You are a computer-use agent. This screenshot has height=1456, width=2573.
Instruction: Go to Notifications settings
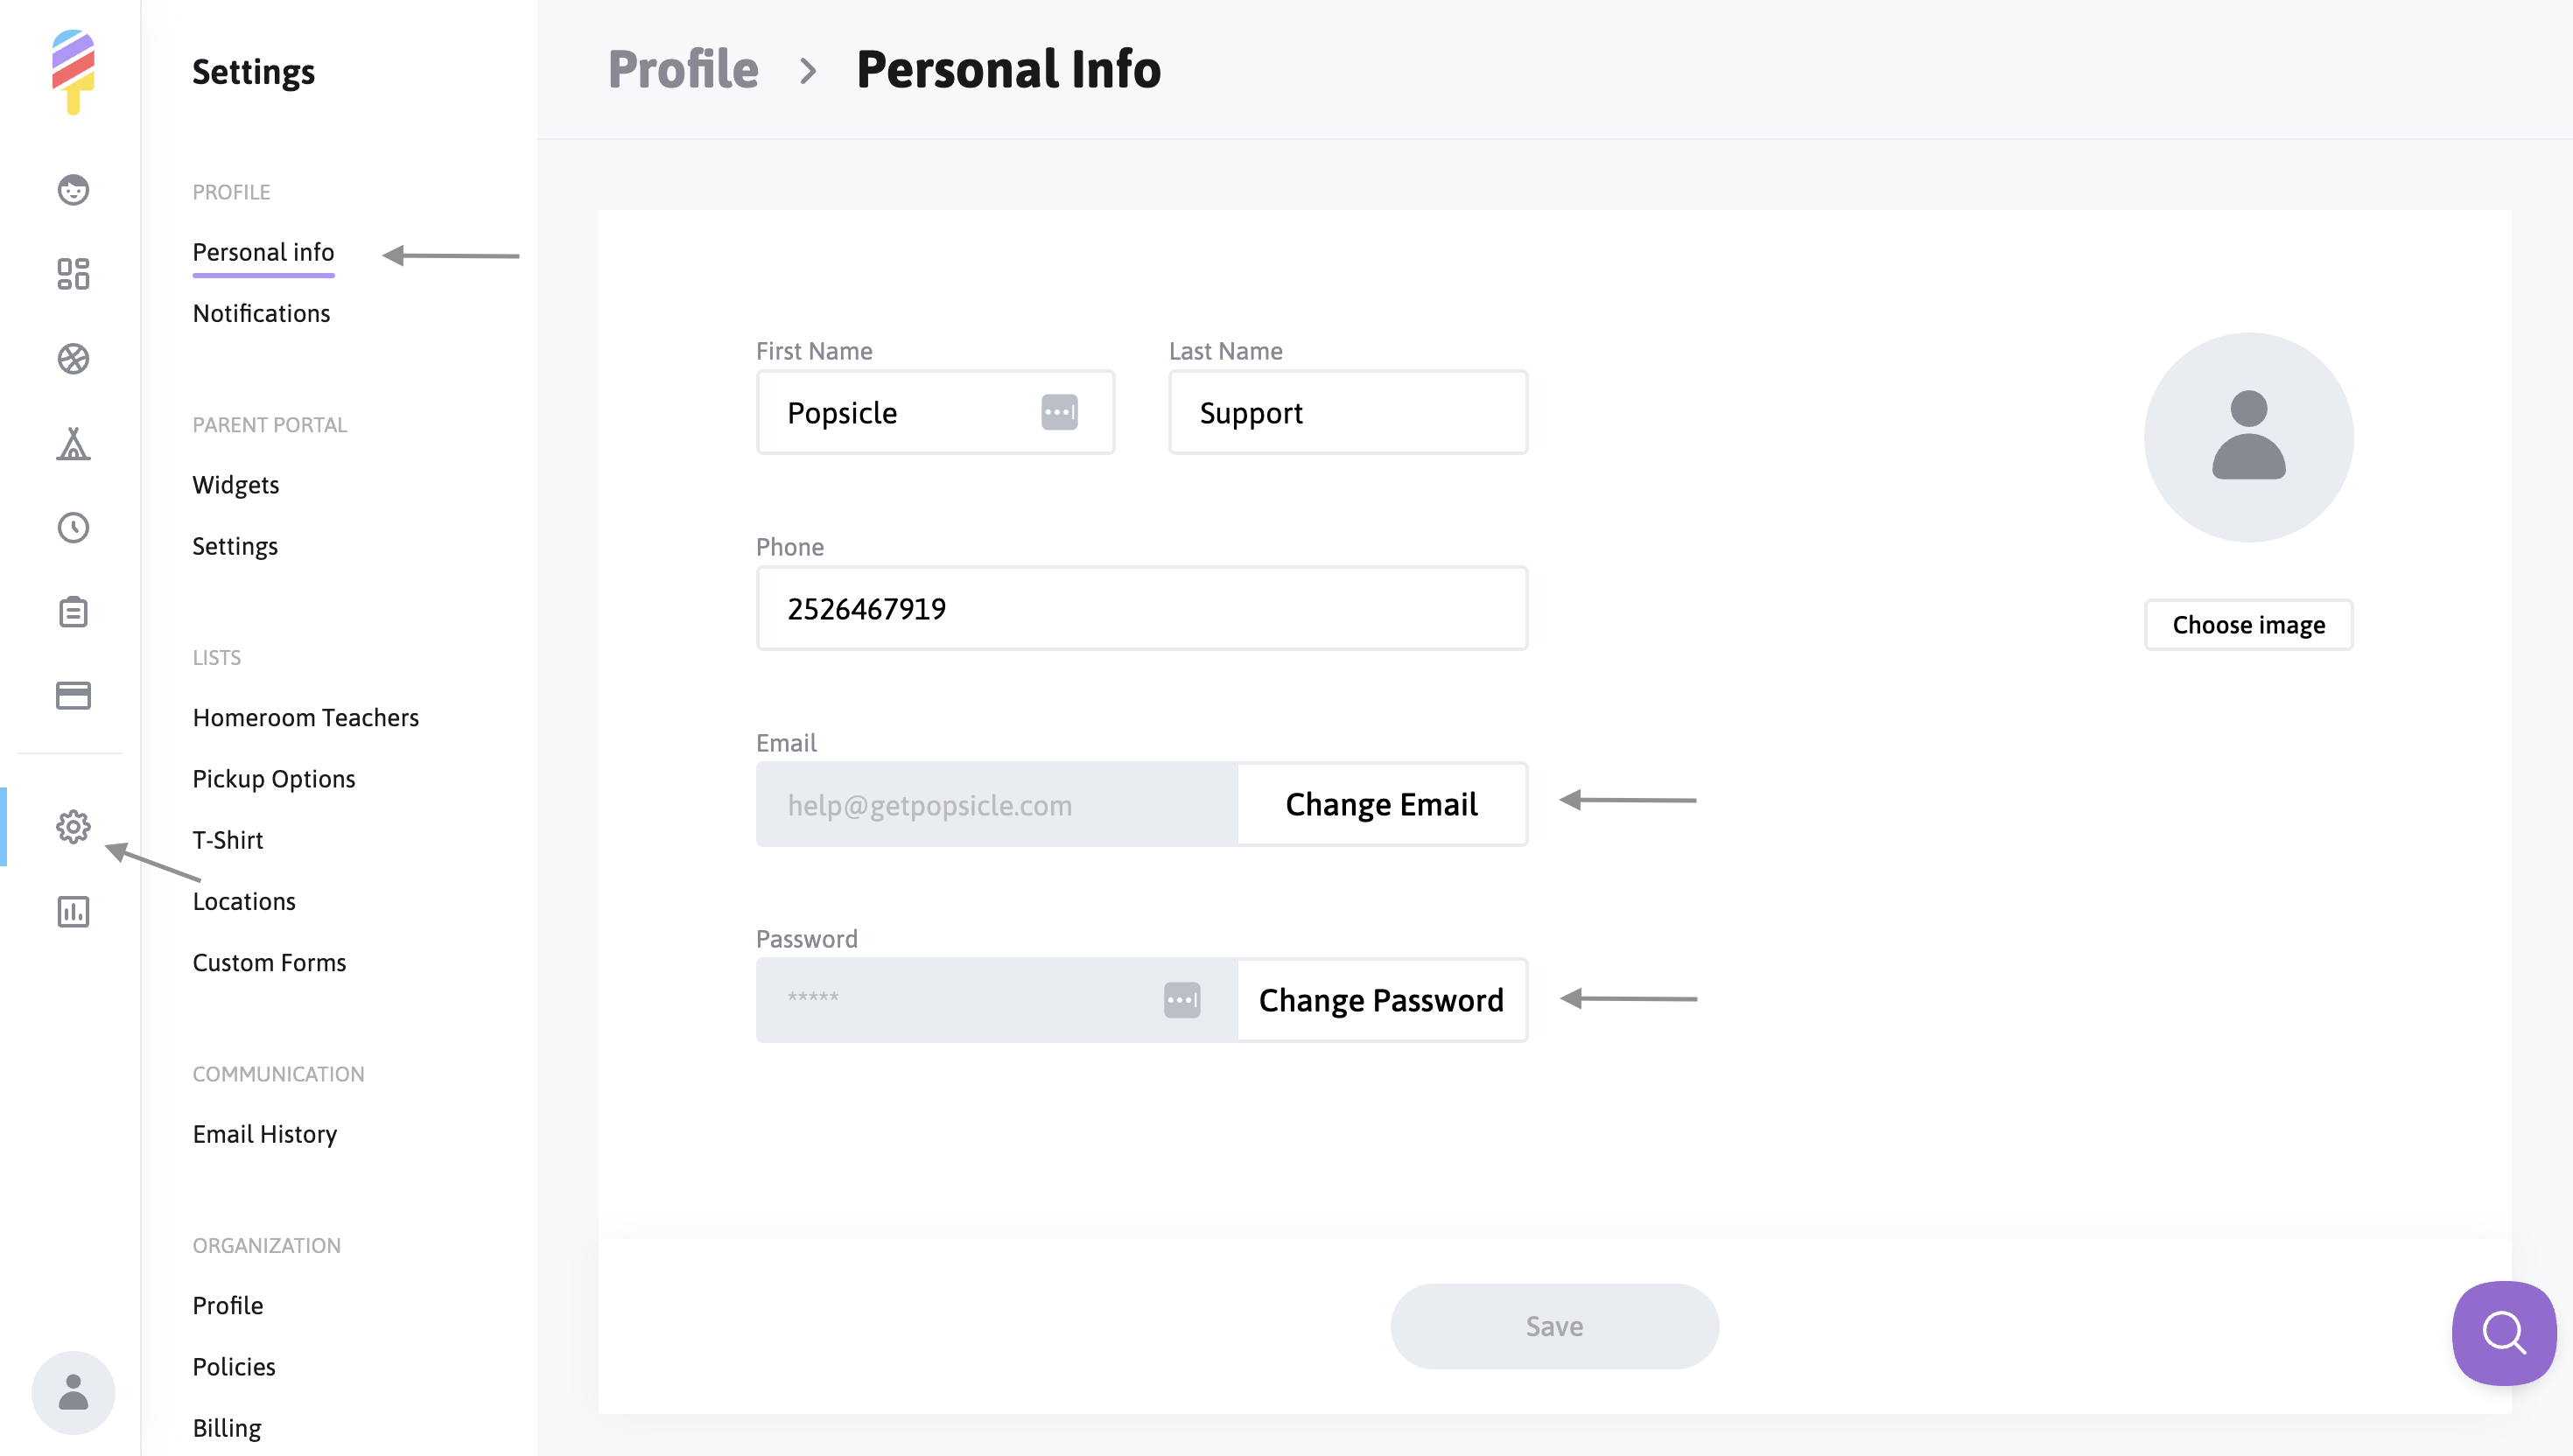[261, 313]
